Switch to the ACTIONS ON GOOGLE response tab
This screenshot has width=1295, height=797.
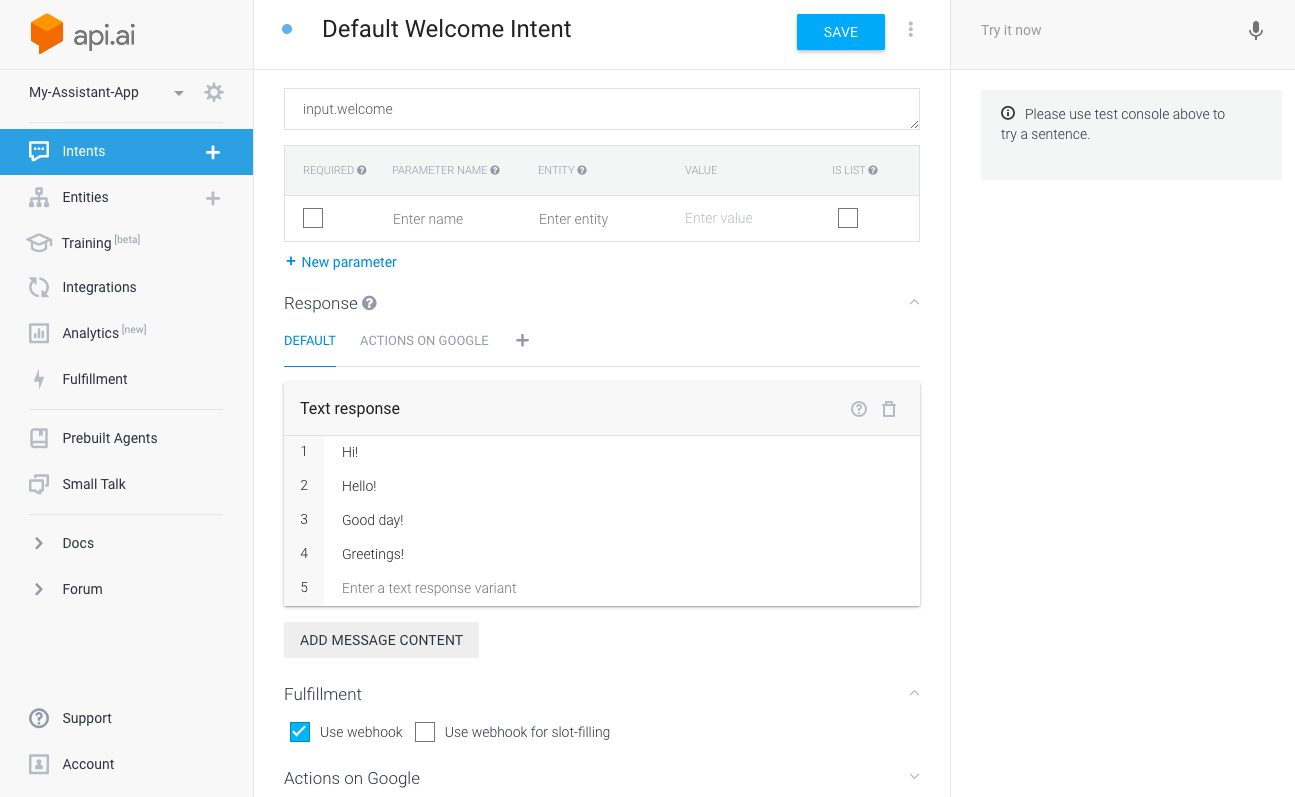(x=424, y=340)
